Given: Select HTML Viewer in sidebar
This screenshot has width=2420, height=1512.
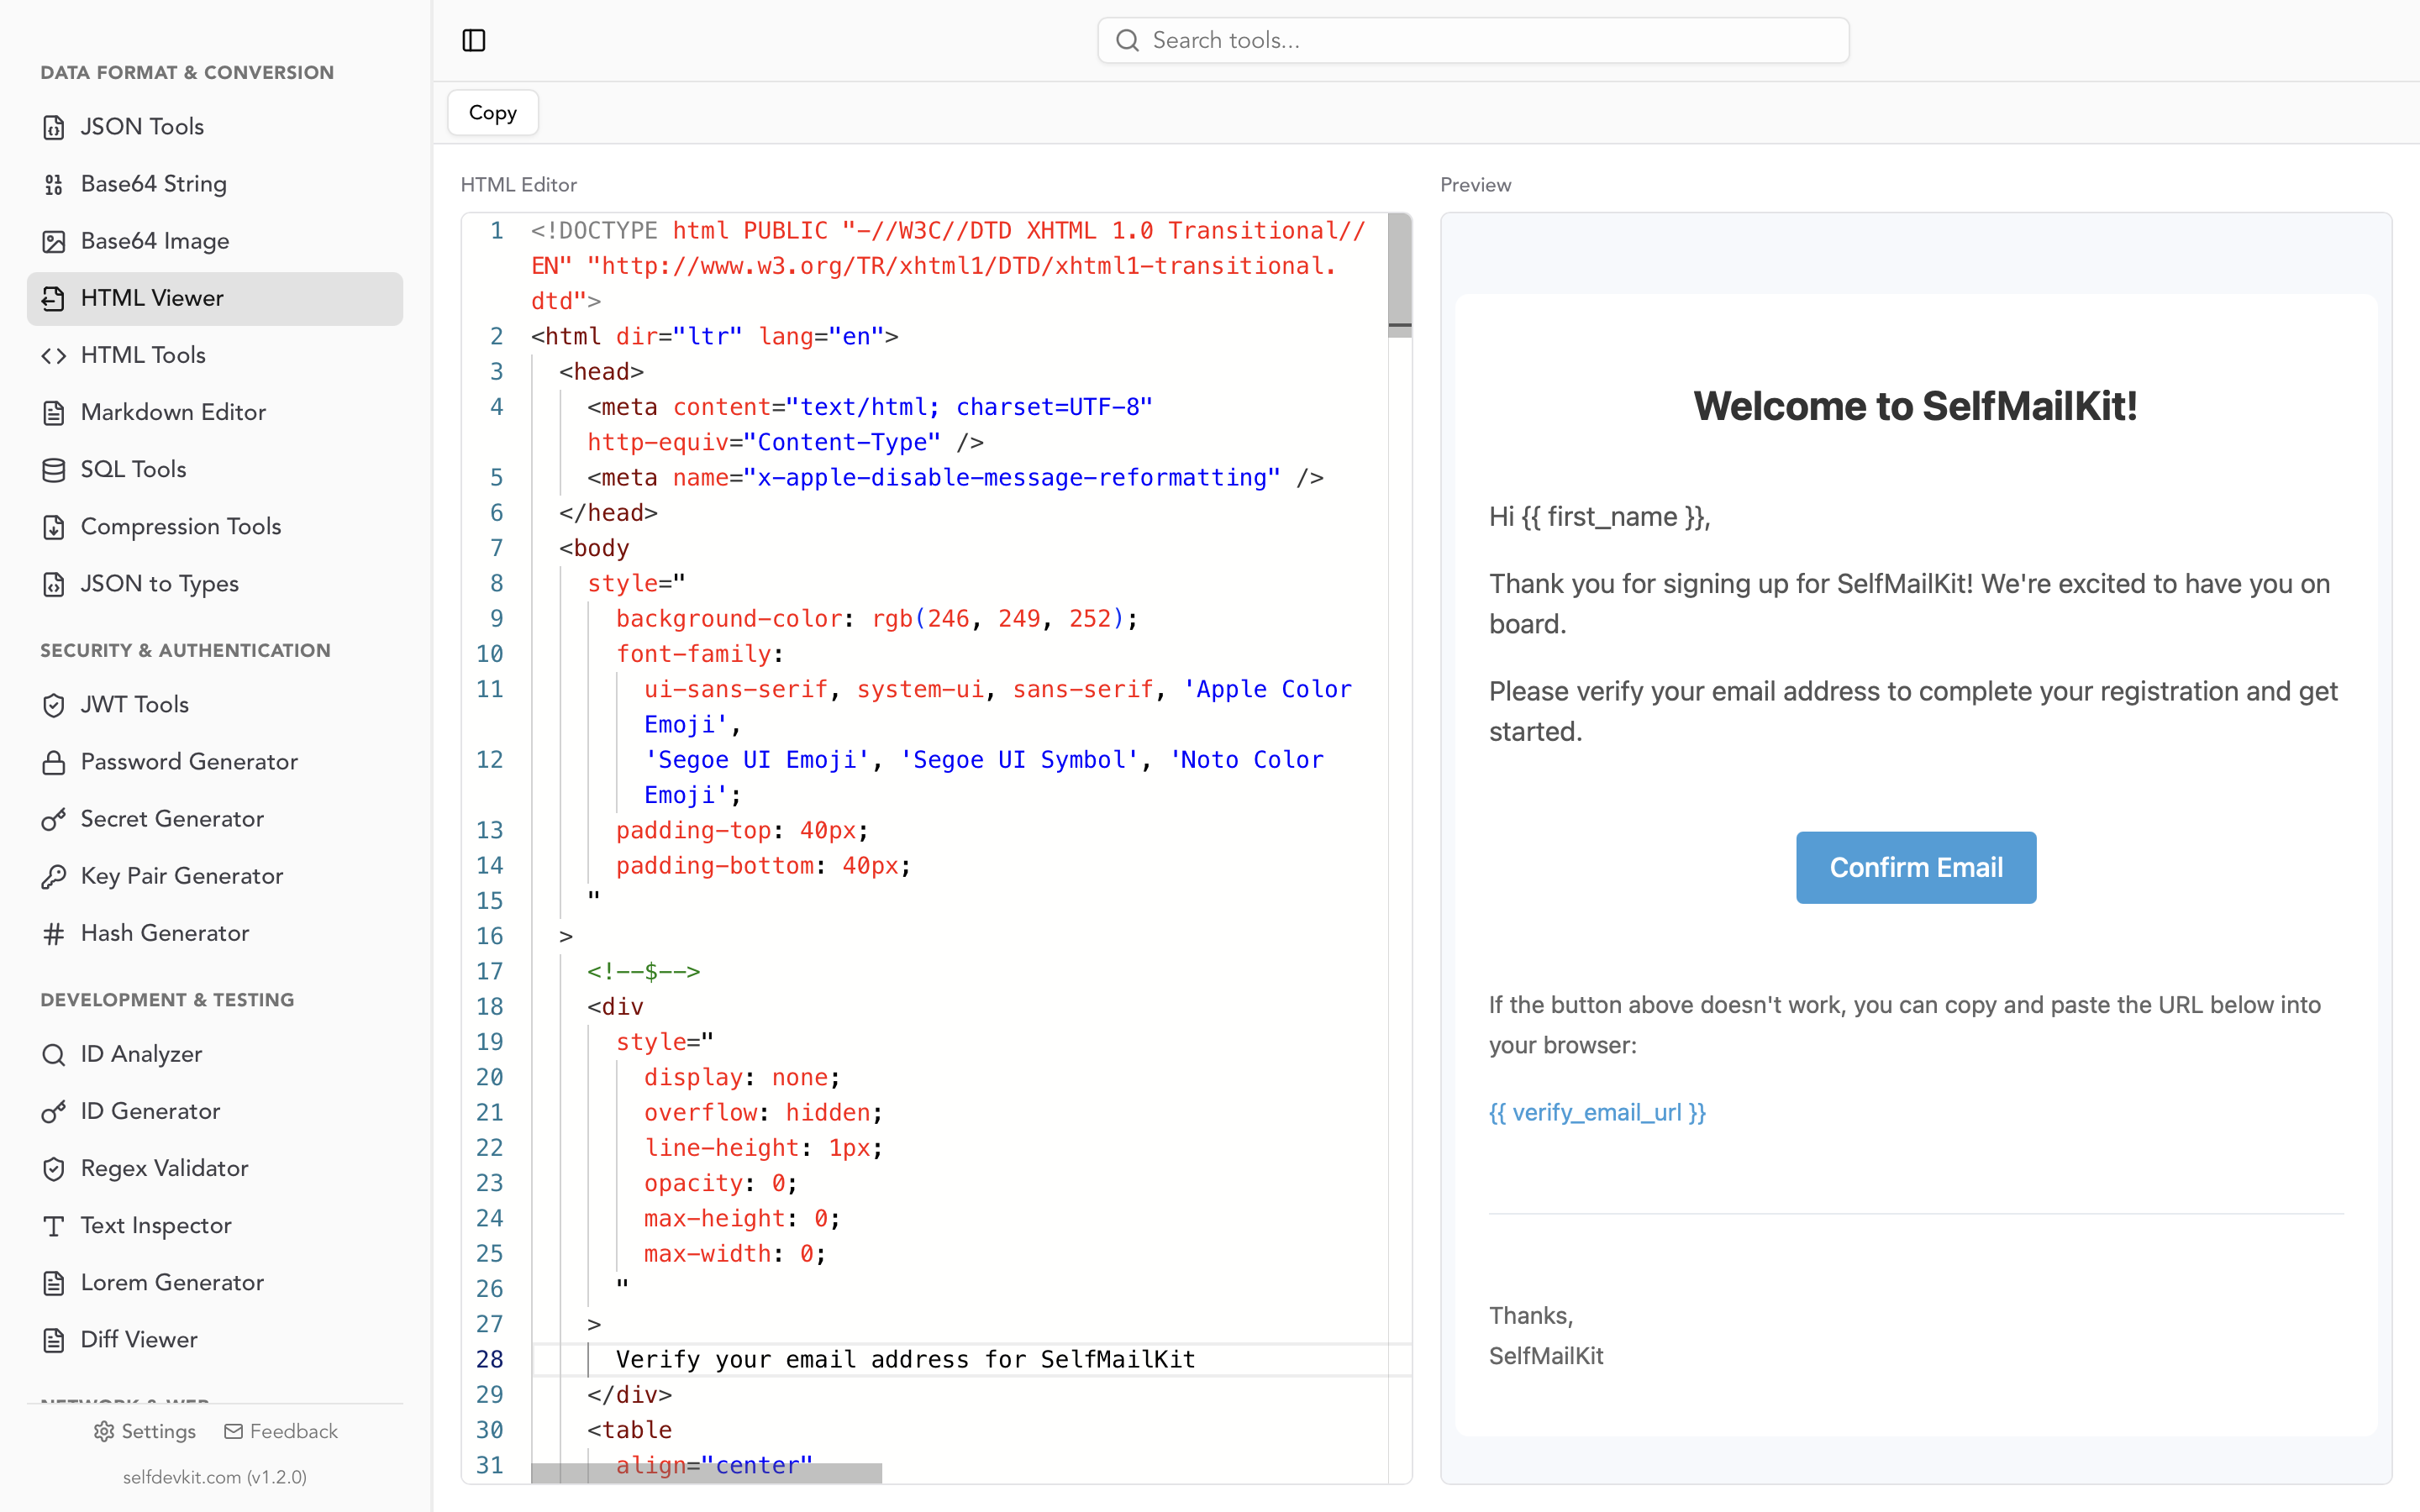Looking at the screenshot, I should [215, 298].
